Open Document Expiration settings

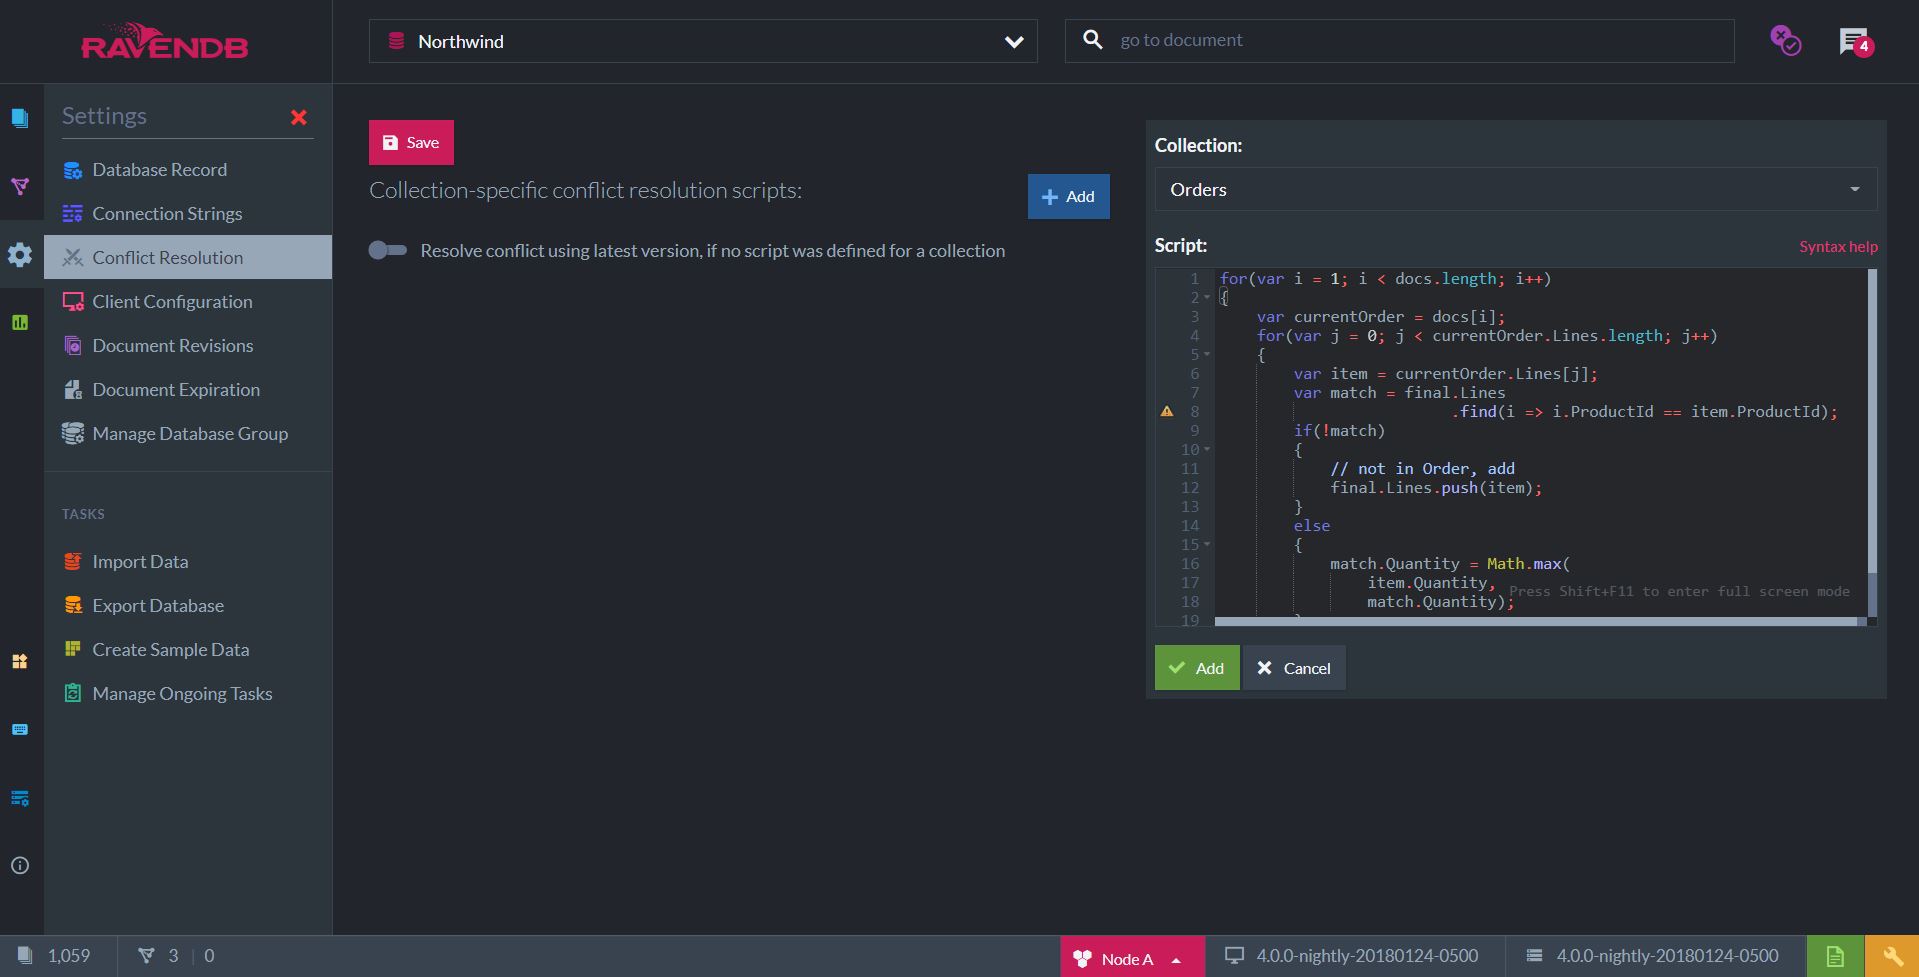pos(188,390)
